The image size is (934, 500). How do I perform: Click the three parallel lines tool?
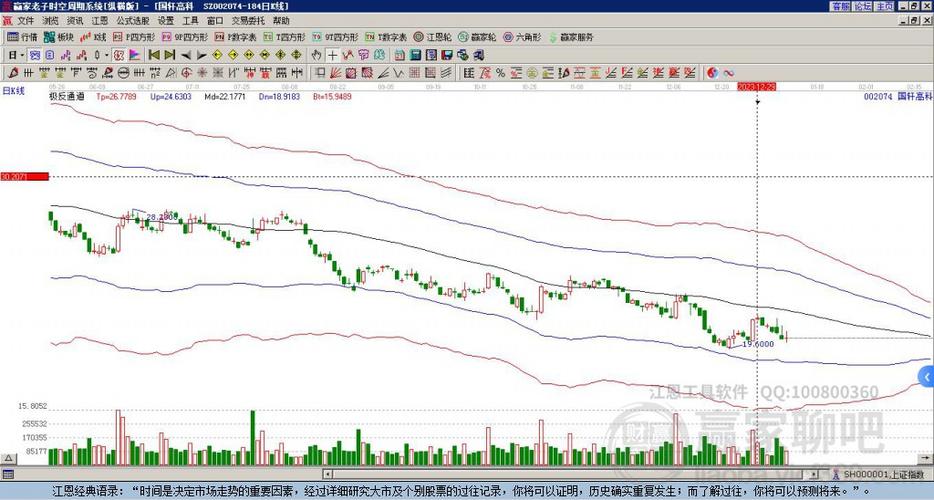446,73
